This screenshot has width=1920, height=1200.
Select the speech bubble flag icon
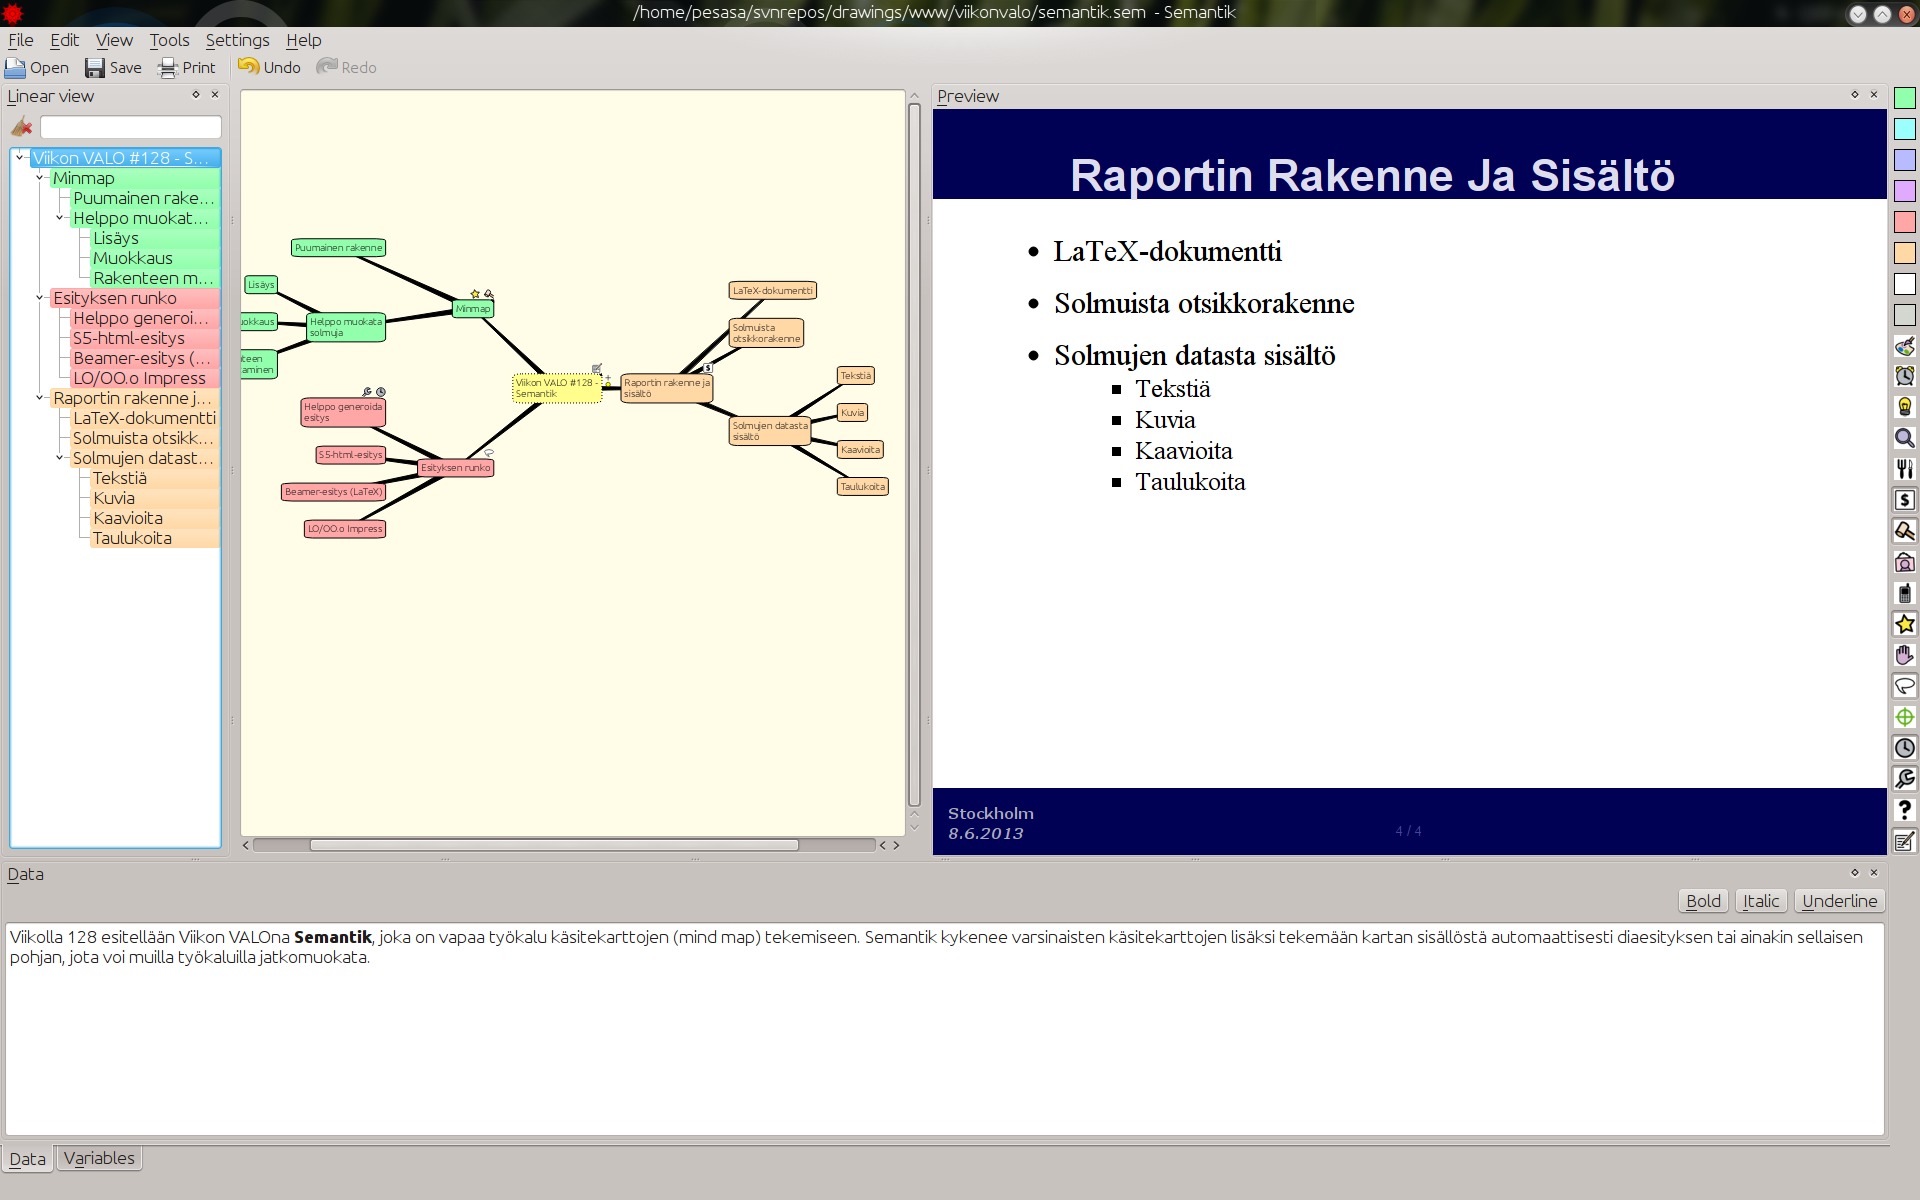click(x=1904, y=686)
